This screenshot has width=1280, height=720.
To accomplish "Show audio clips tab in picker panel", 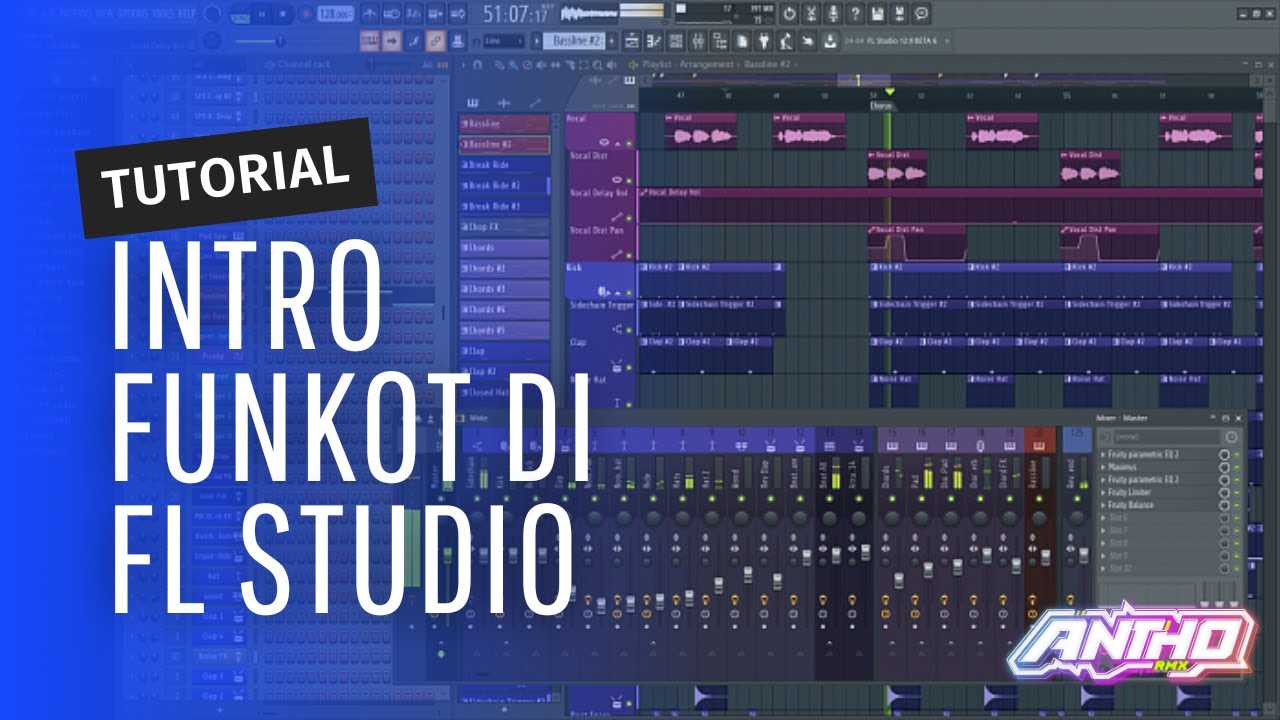I will click(503, 102).
